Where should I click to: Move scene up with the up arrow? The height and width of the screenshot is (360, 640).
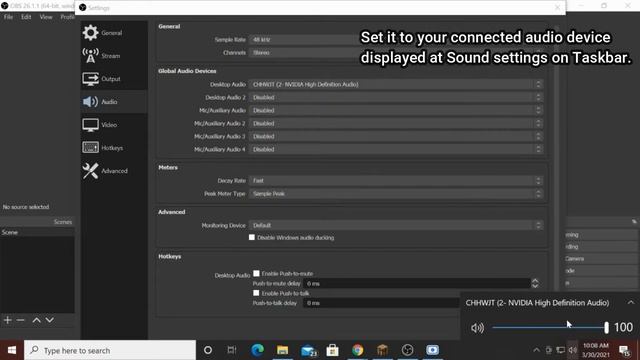click(36, 320)
